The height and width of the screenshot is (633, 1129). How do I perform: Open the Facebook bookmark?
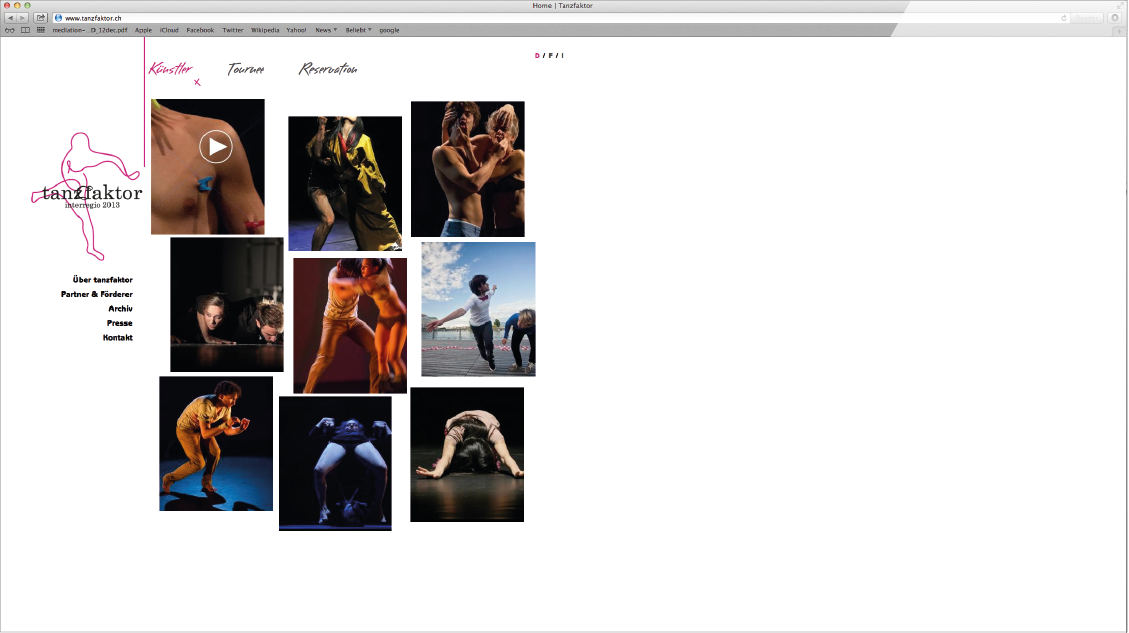click(200, 30)
